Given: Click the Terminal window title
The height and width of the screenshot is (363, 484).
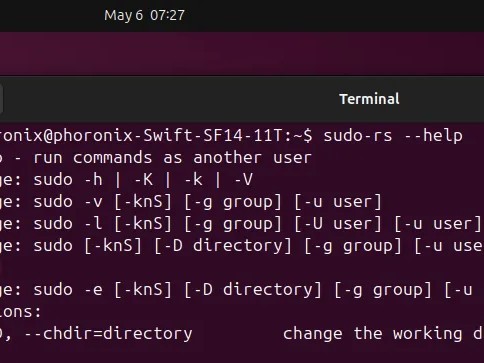Looking at the screenshot, I should point(369,99).
